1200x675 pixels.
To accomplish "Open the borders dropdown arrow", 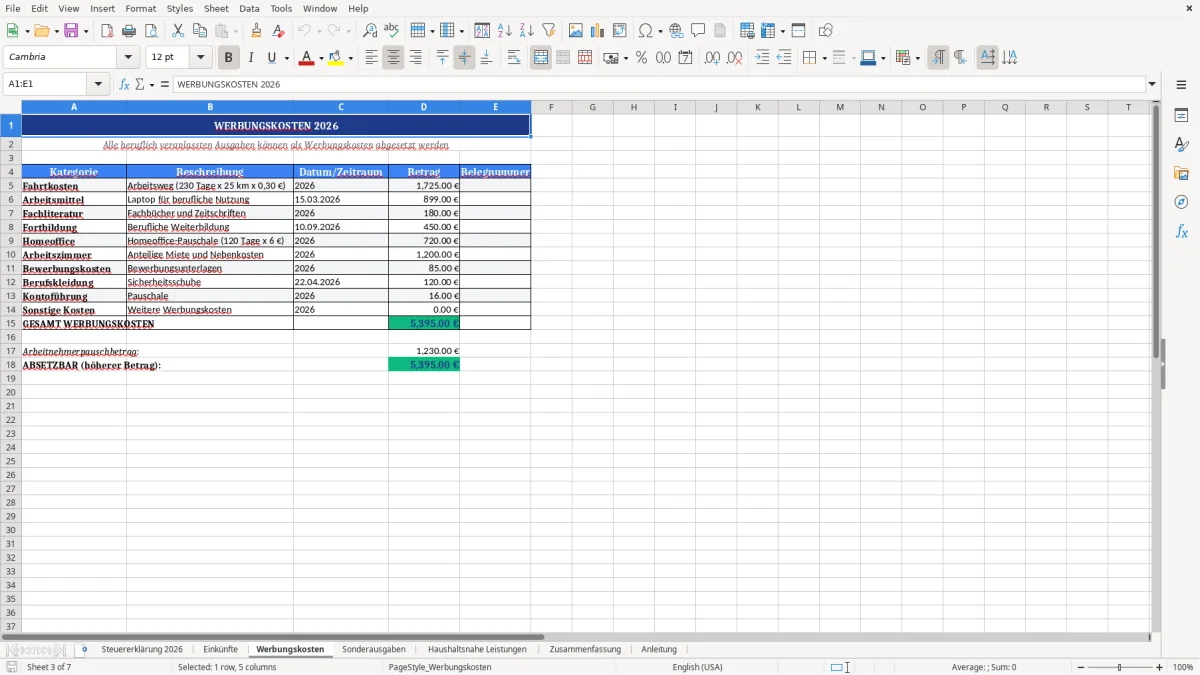I will tap(823, 57).
